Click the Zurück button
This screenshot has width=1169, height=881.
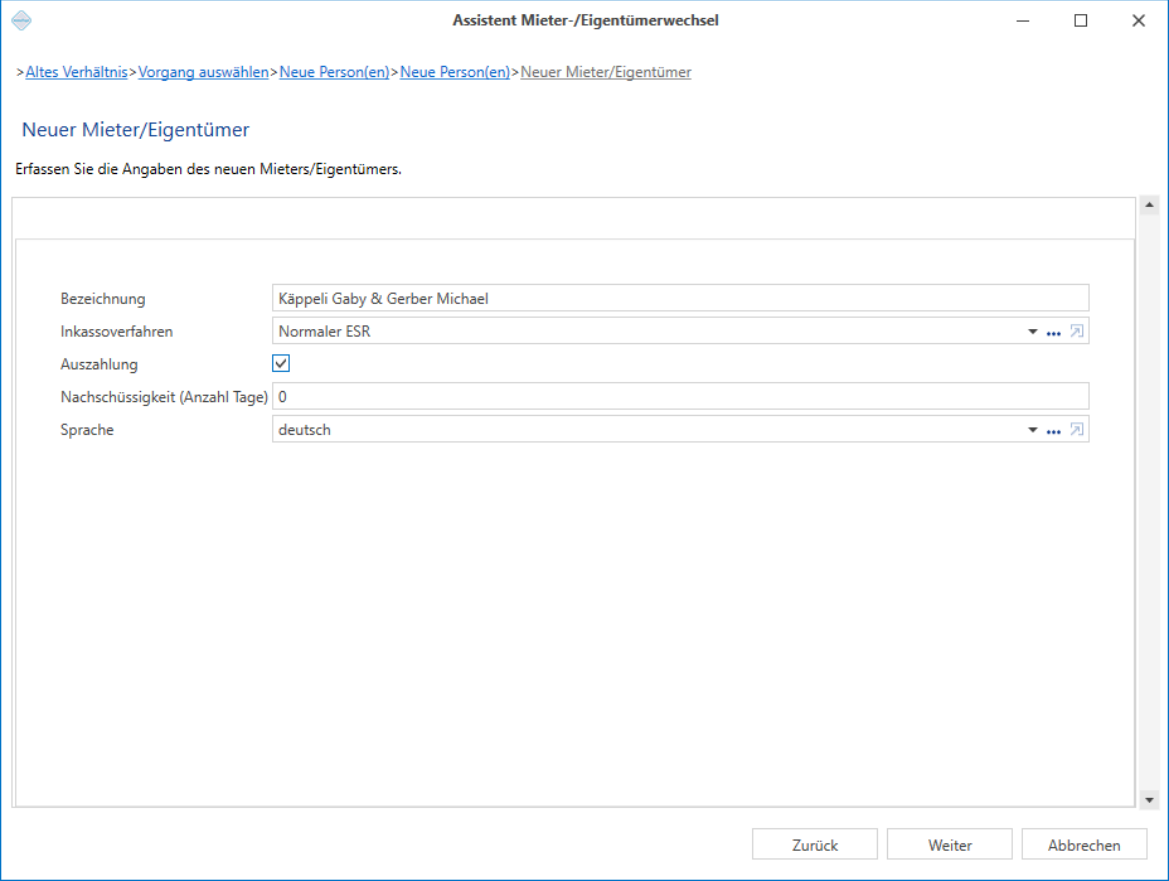[815, 844]
